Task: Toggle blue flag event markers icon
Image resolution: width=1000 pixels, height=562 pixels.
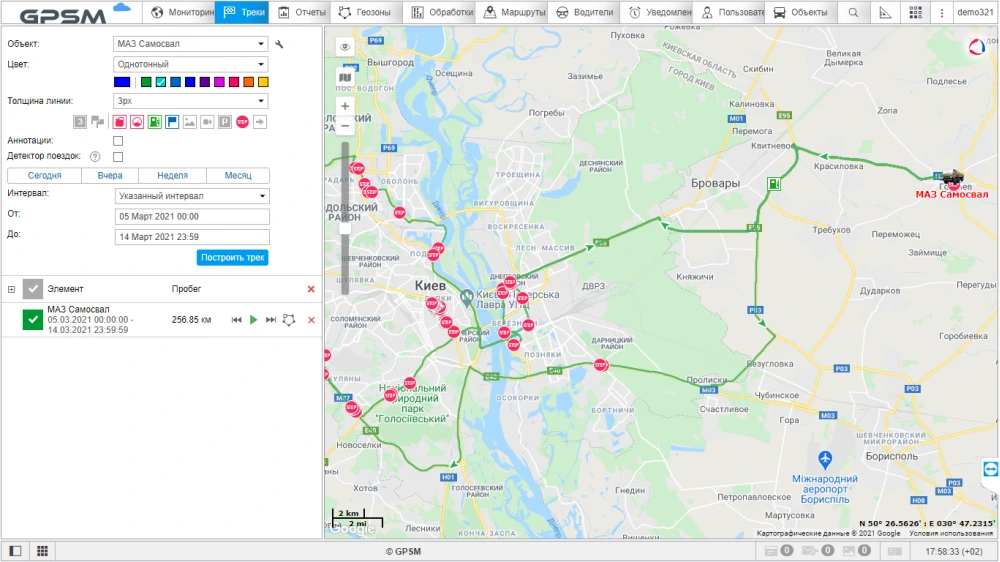Action: coord(172,122)
